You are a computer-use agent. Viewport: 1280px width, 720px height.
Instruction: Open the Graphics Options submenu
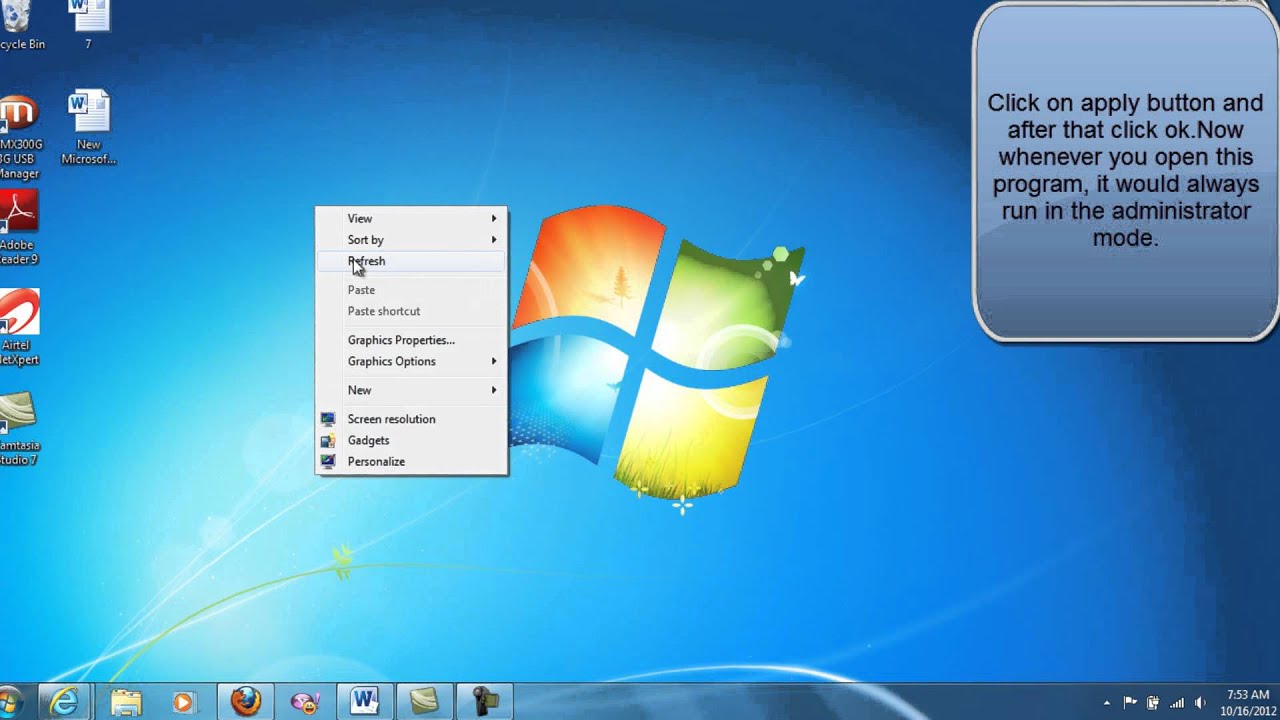[411, 361]
